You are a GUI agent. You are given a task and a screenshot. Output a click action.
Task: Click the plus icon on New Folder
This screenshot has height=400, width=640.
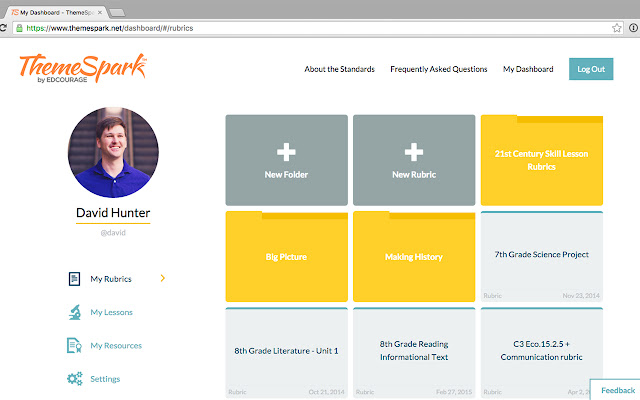tap(286, 152)
